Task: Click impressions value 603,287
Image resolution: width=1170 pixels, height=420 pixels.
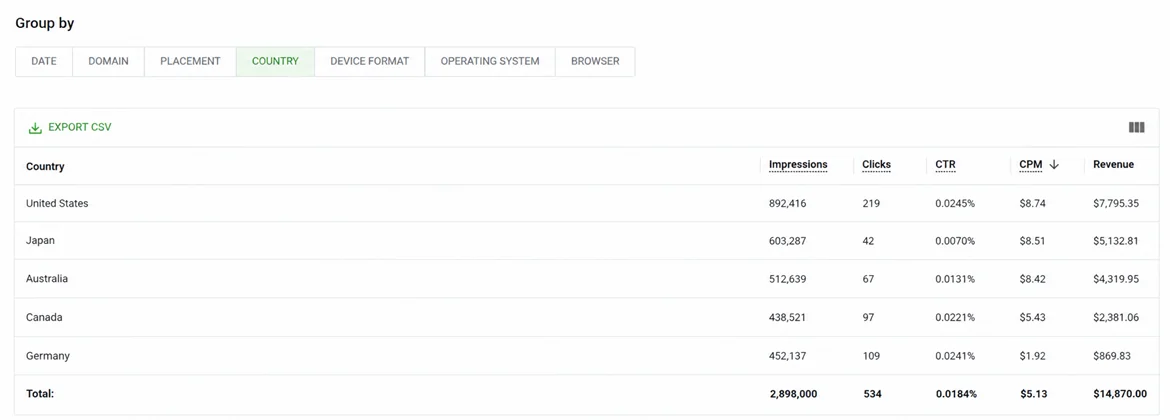Action: (787, 241)
